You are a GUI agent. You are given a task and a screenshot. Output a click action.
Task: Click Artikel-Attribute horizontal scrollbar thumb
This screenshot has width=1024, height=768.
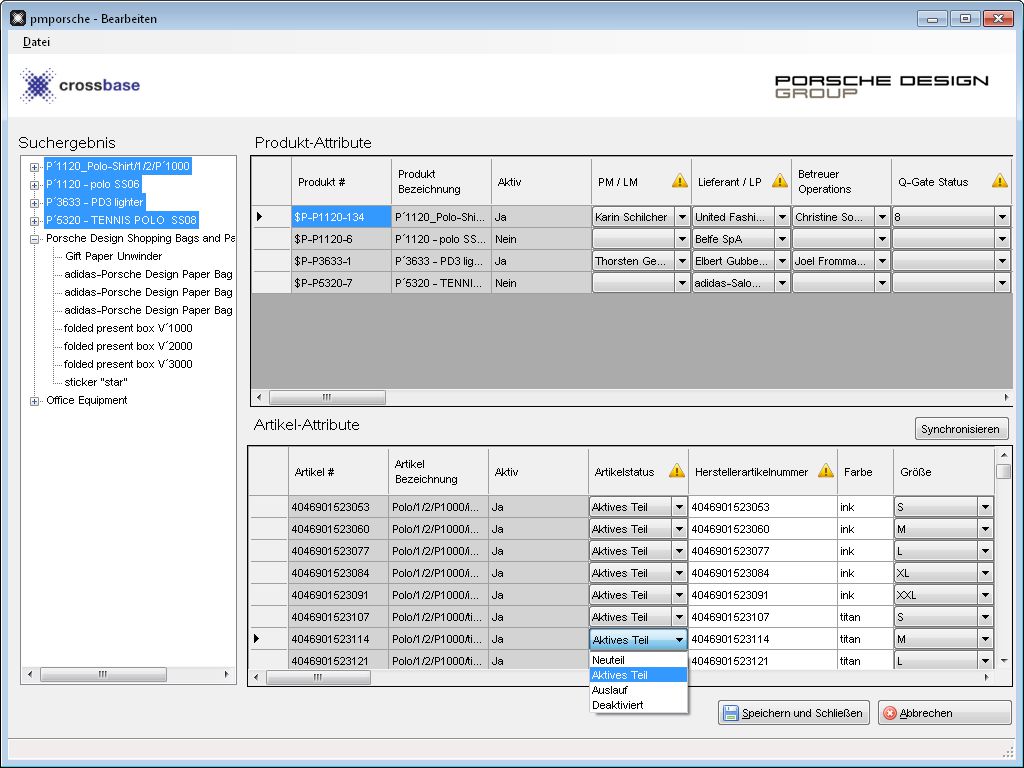click(x=318, y=678)
